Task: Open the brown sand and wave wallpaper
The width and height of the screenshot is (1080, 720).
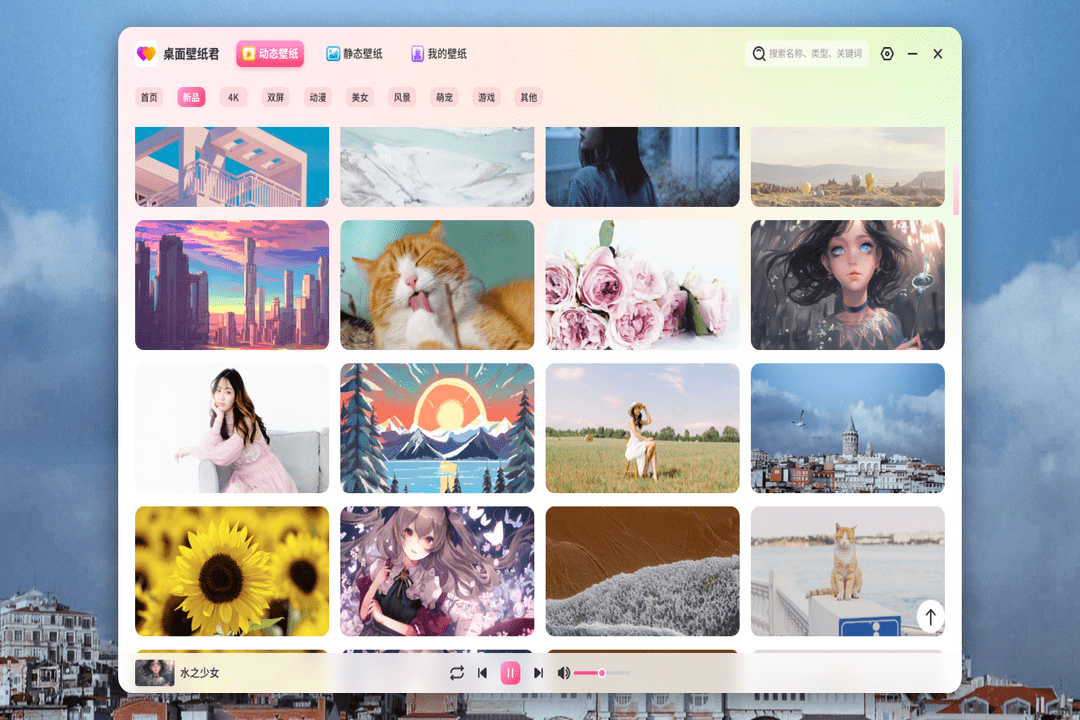Action: [x=643, y=571]
